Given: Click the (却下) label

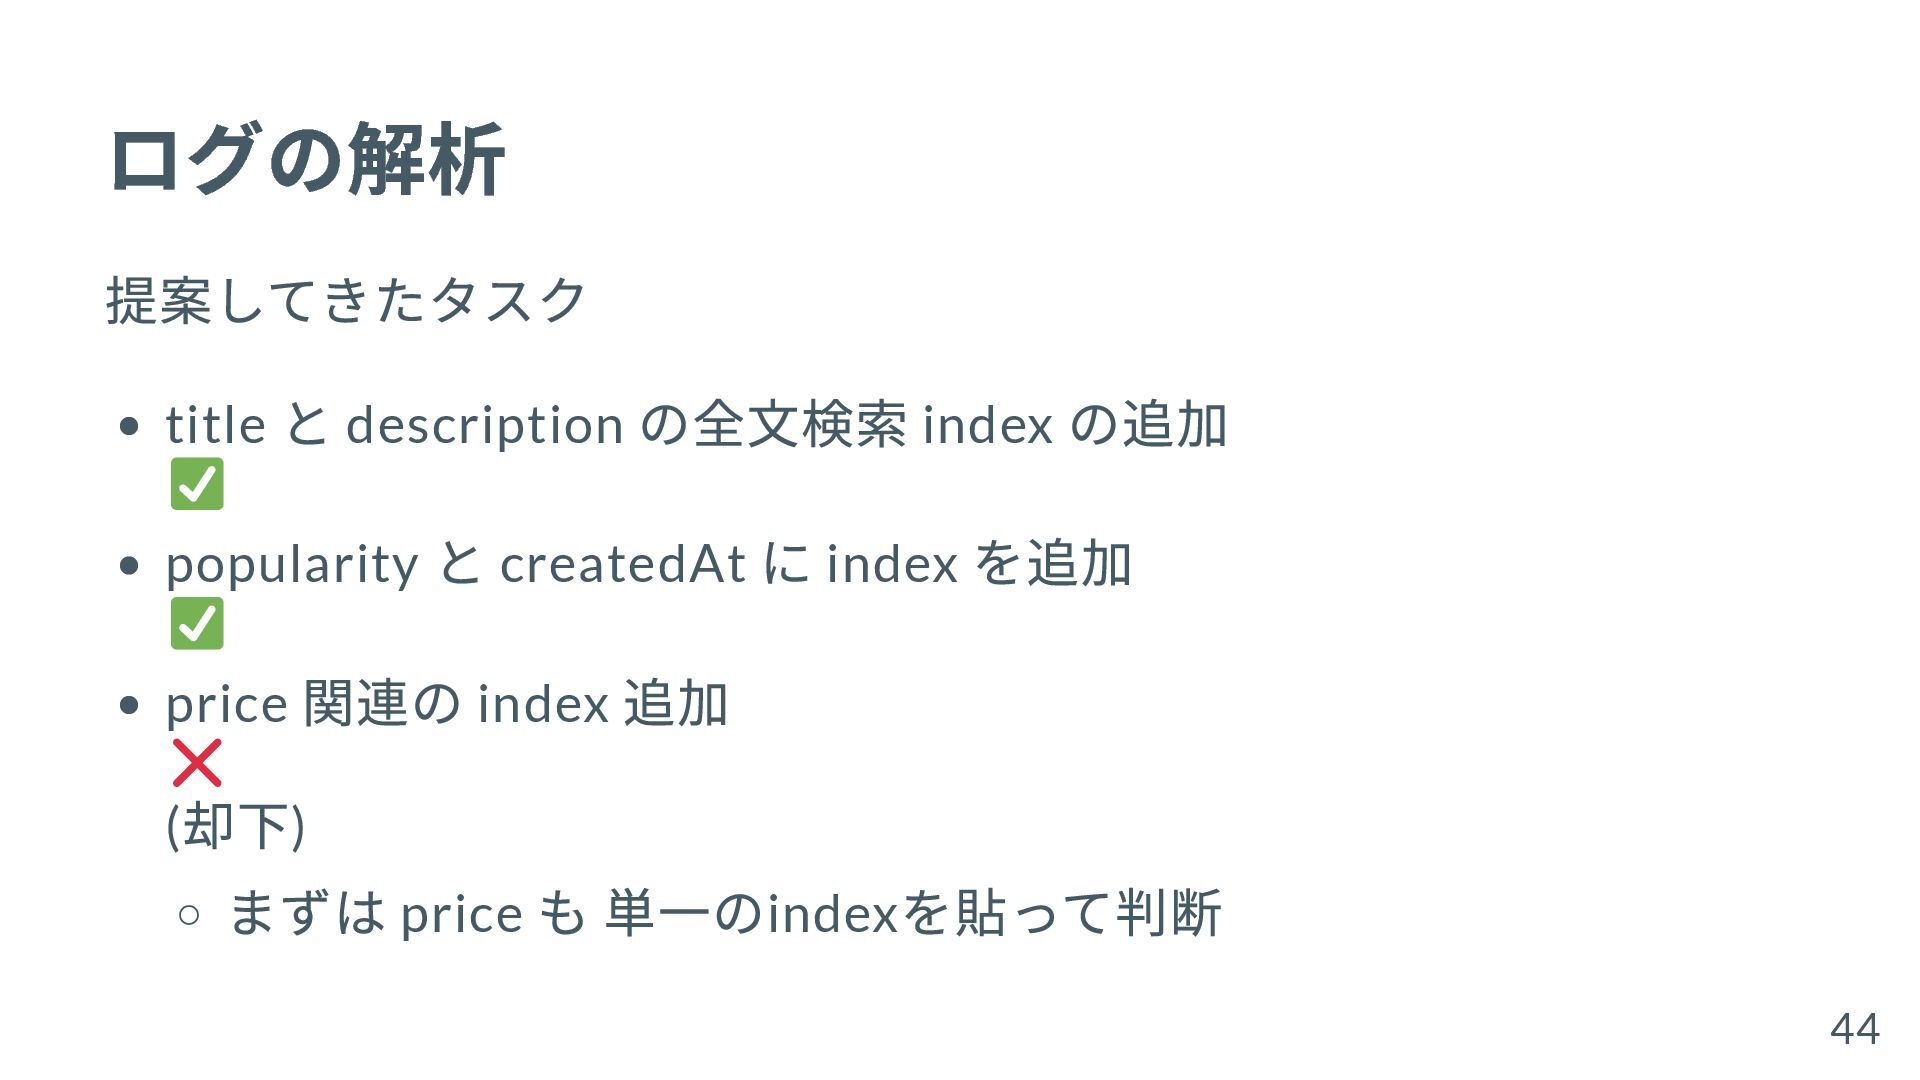Looking at the screenshot, I should tap(236, 826).
